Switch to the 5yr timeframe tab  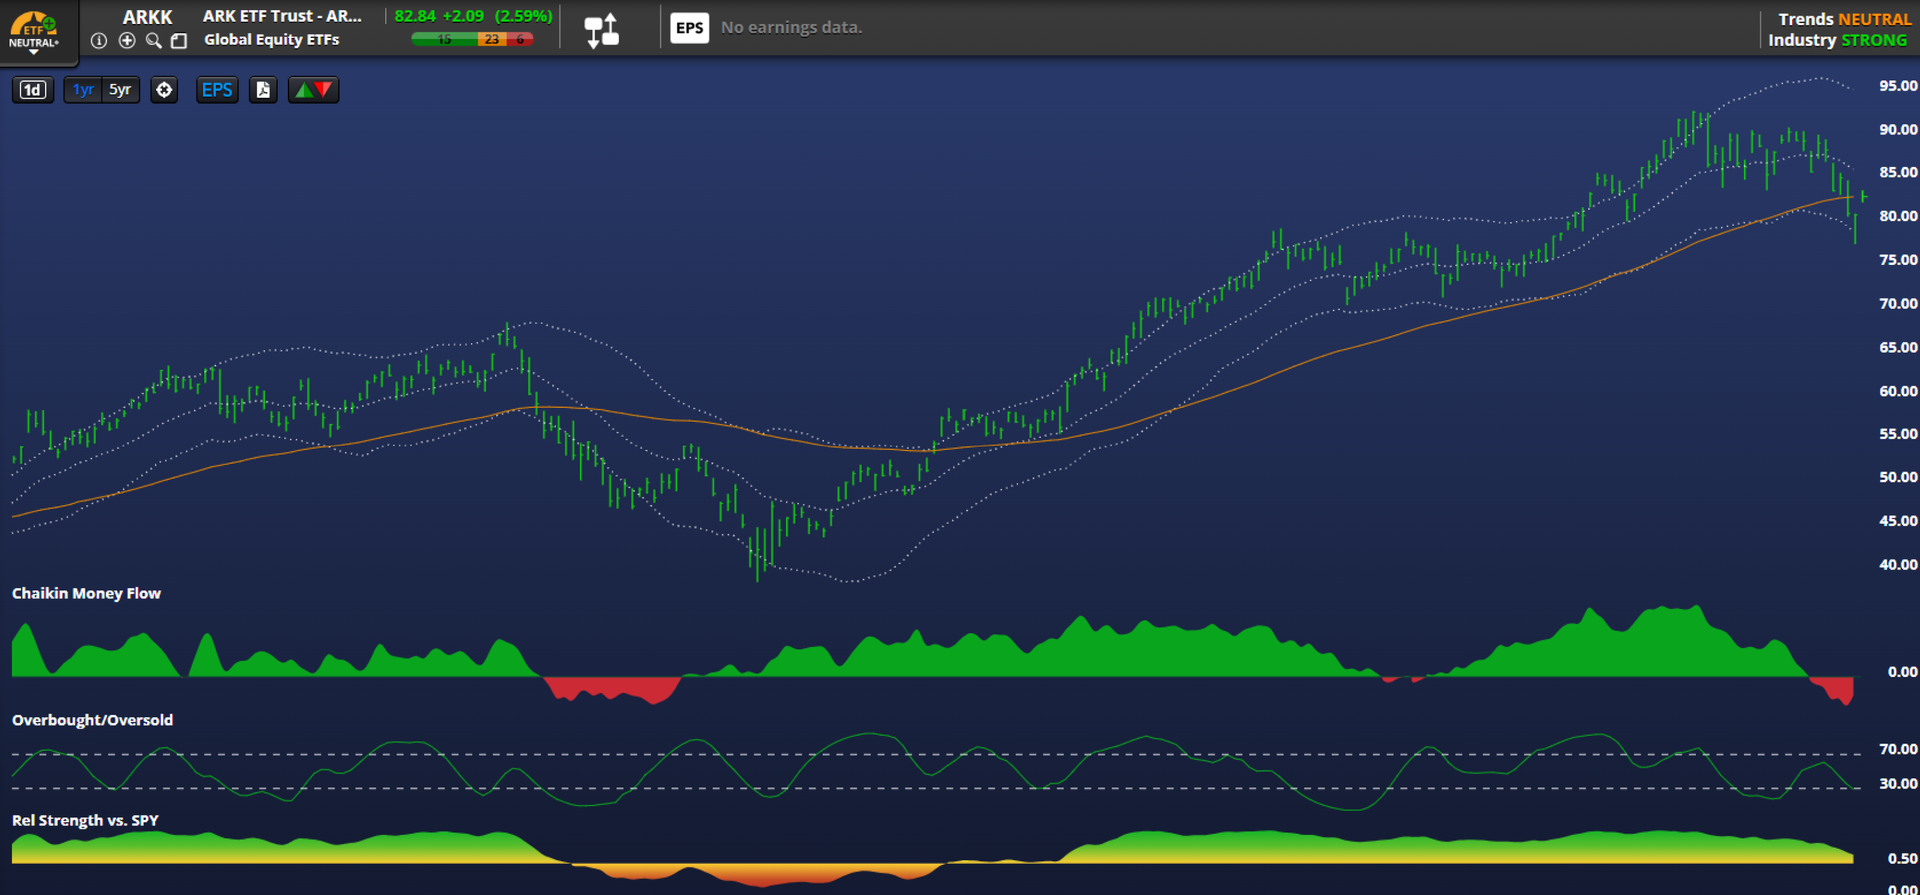[120, 90]
